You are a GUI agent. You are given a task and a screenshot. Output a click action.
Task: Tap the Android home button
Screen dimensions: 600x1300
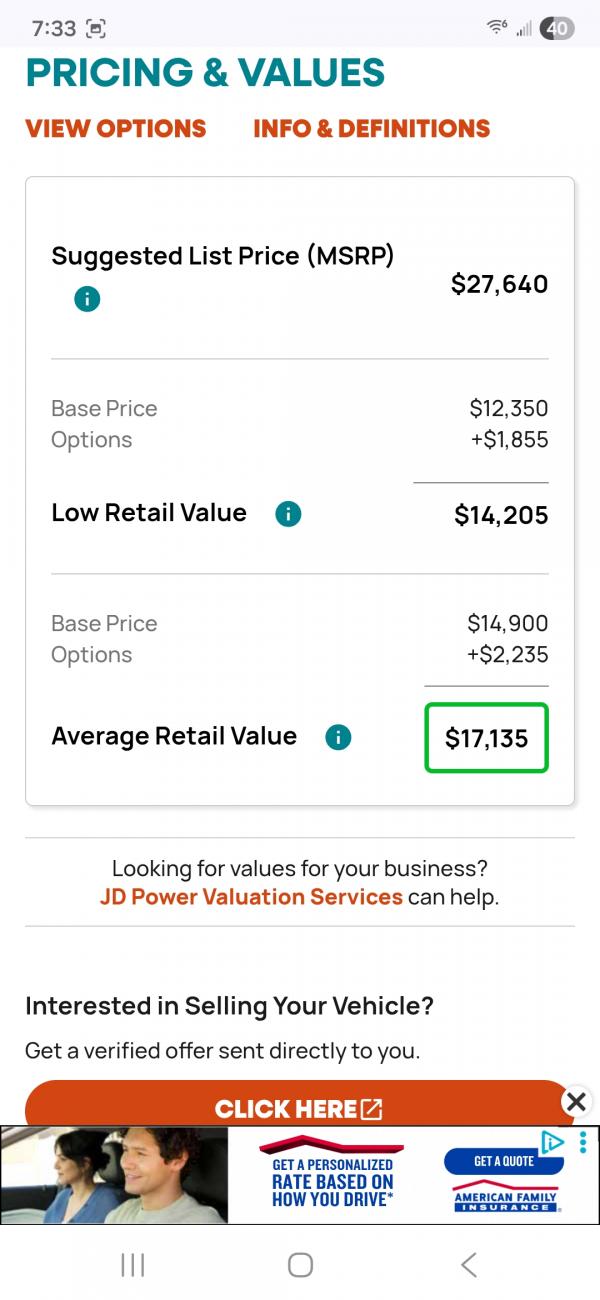(300, 1265)
